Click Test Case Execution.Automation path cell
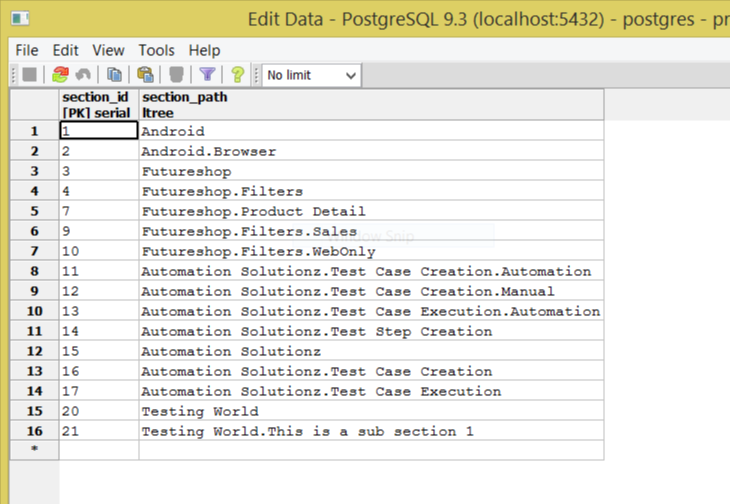This screenshot has width=730, height=504. point(371,311)
